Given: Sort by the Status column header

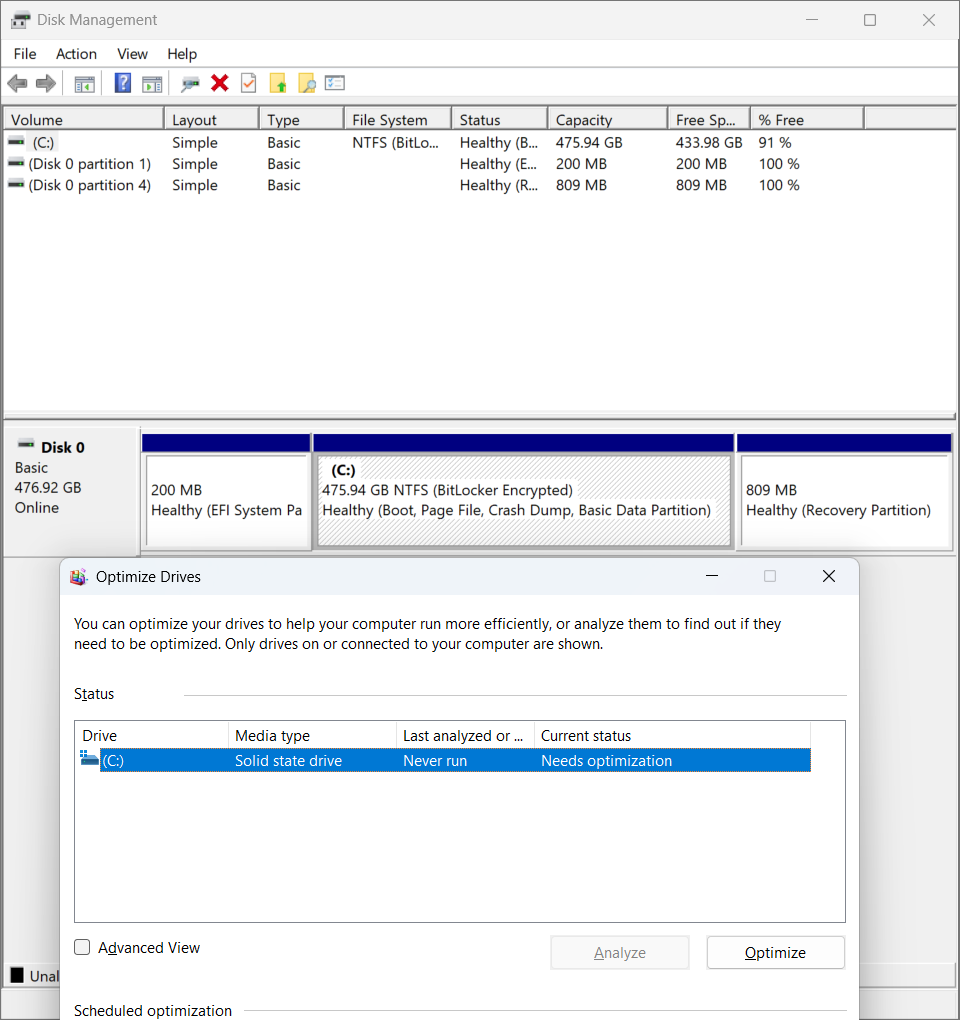Looking at the screenshot, I should coord(500,120).
